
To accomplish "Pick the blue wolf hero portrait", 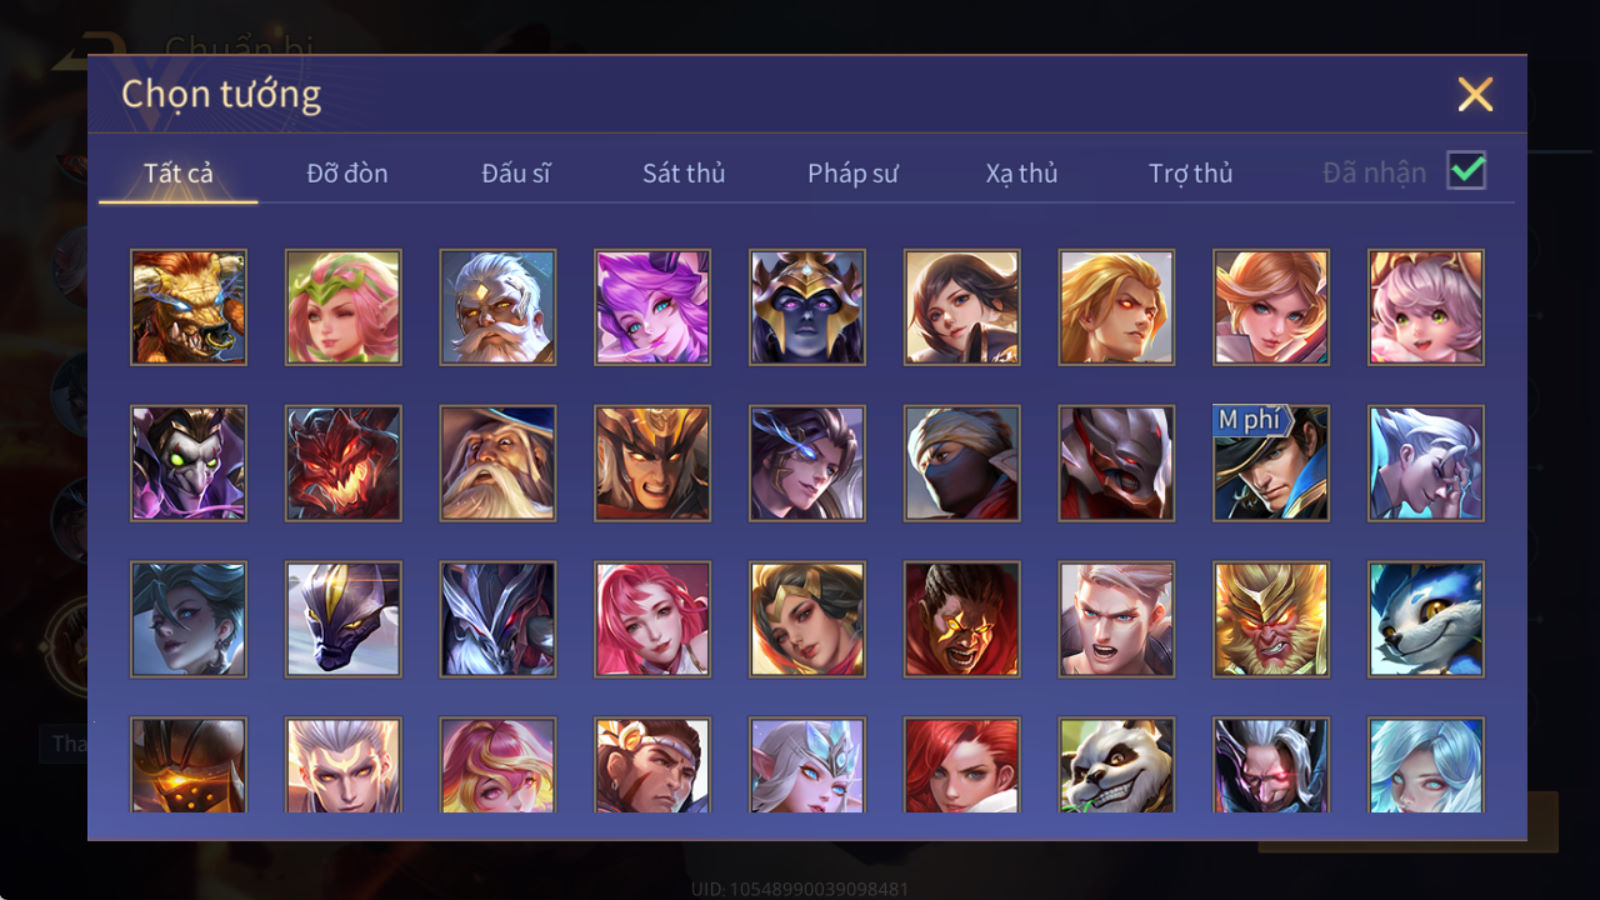I will click(1425, 619).
